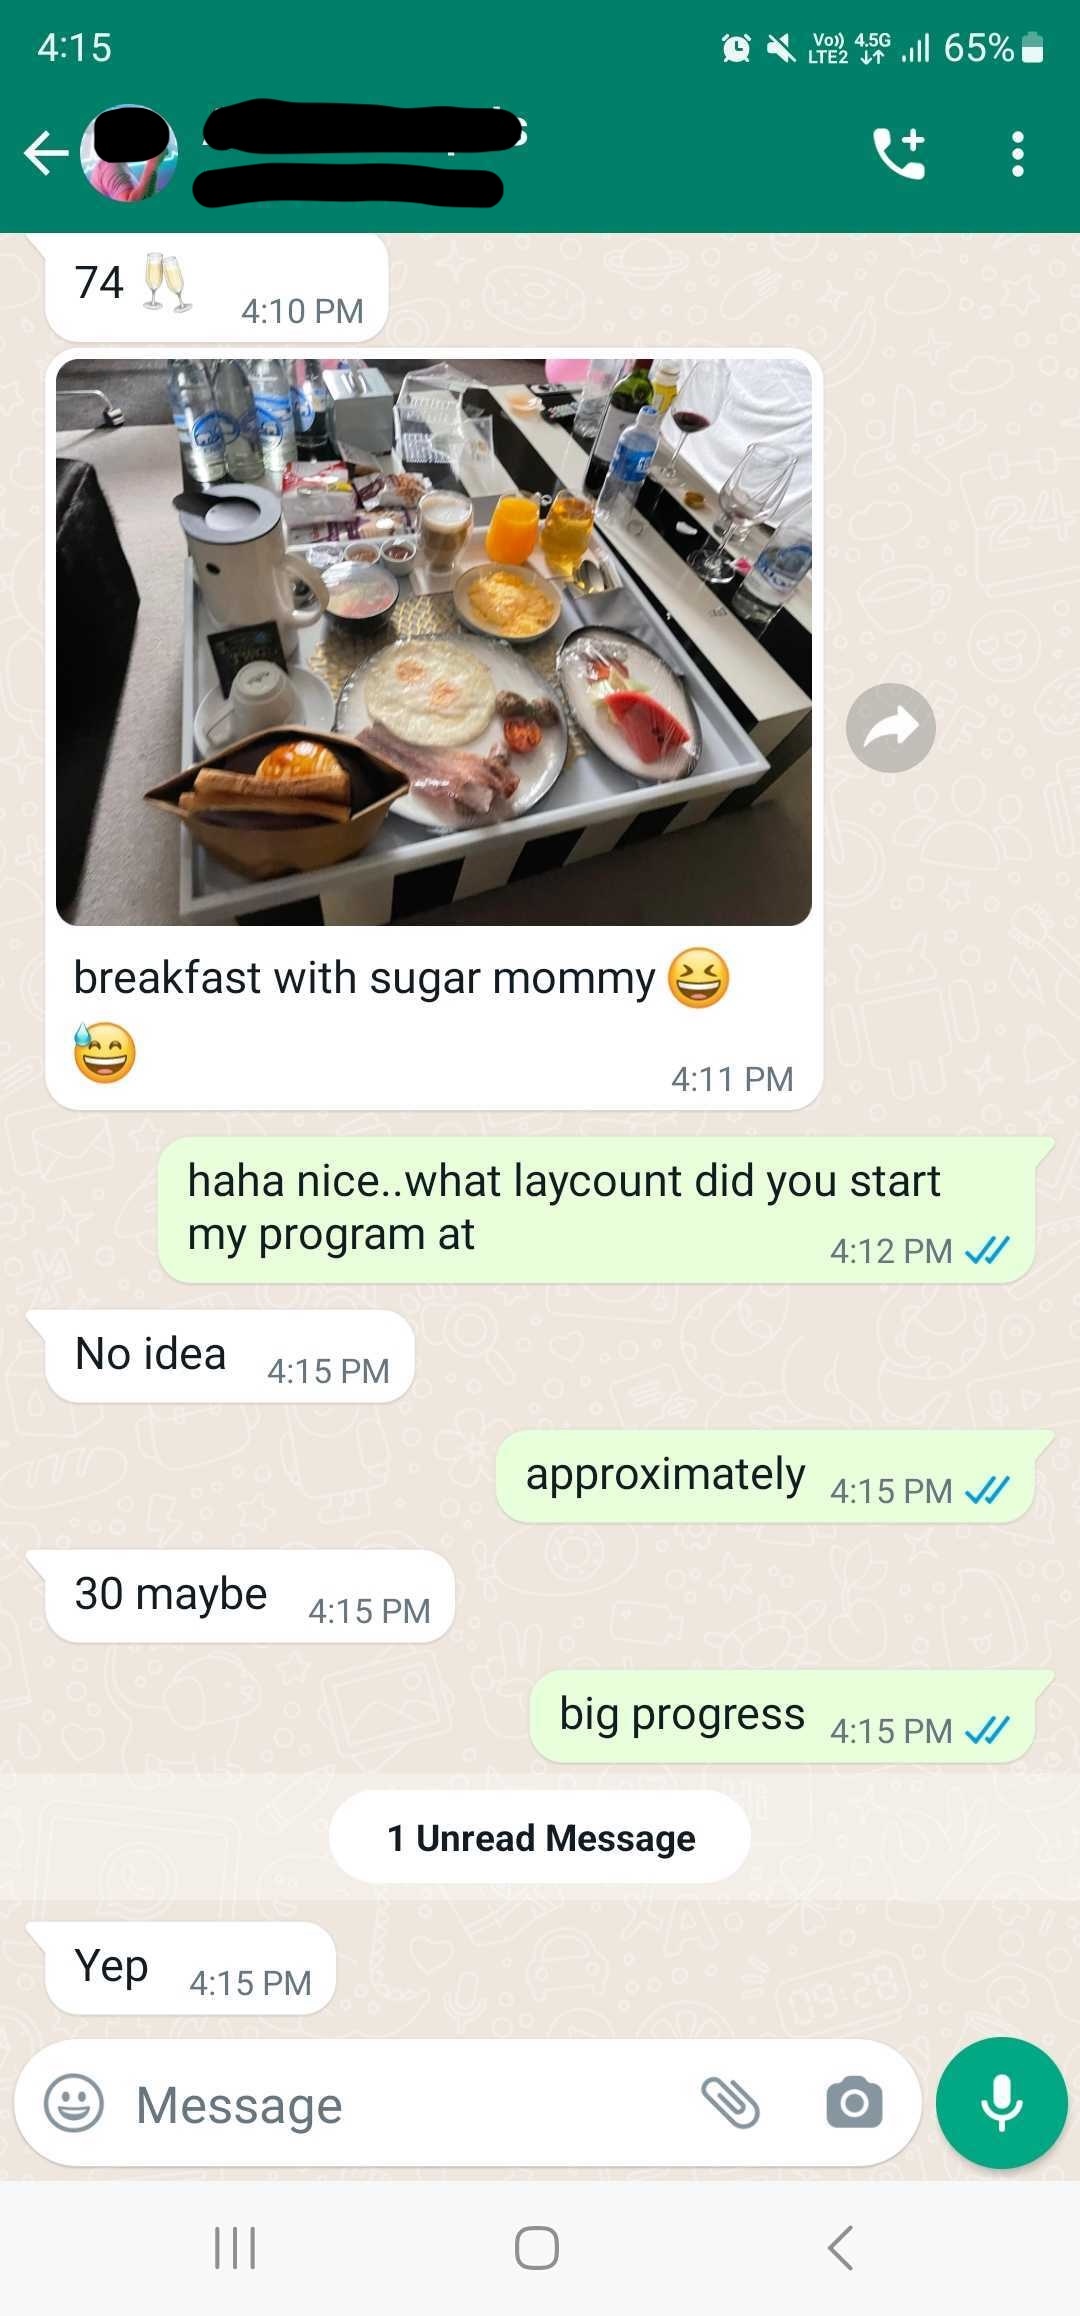This screenshot has height=2316, width=1080.
Task: Attach a file with the paperclip icon
Action: 731,2102
